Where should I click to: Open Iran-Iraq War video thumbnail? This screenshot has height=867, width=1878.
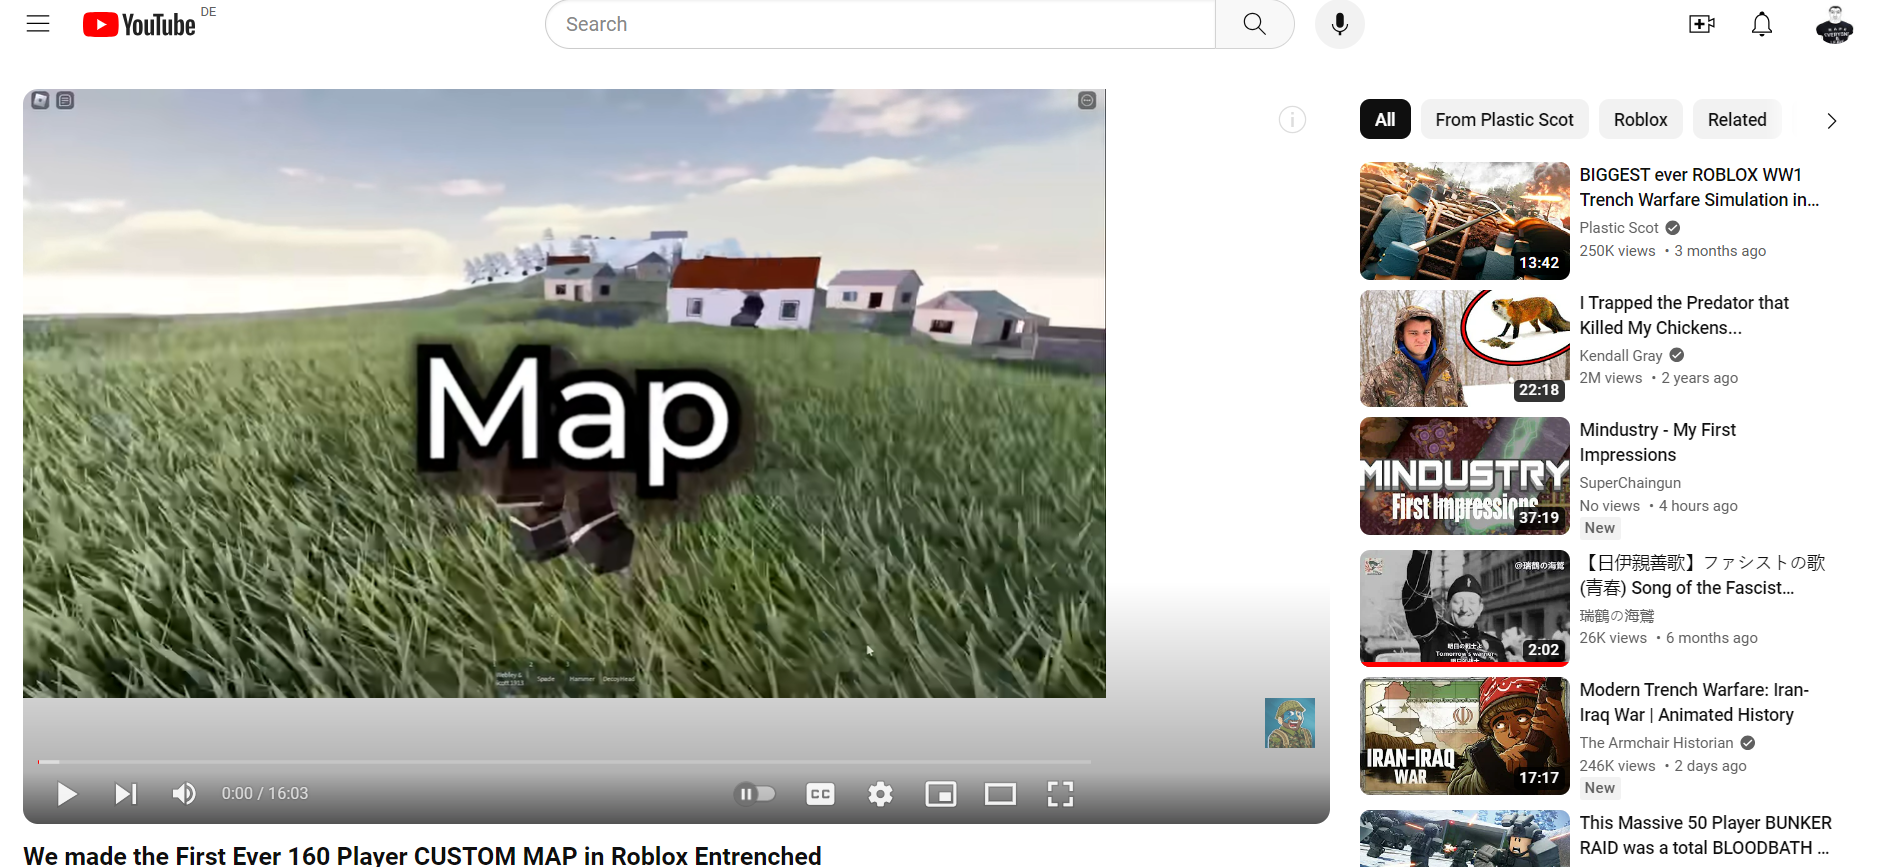1464,736
